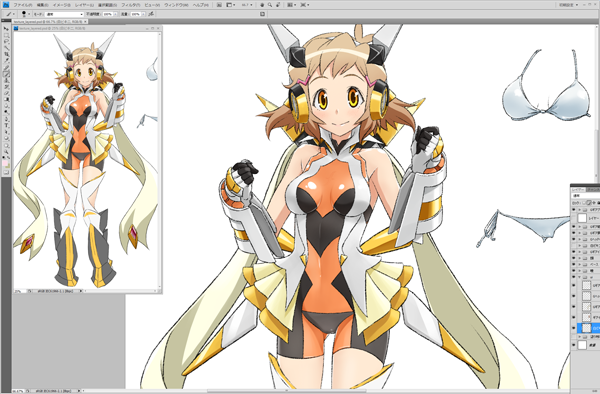Select the Move tool
Image resolution: width=600 pixels, height=394 pixels.
pos(7,28)
